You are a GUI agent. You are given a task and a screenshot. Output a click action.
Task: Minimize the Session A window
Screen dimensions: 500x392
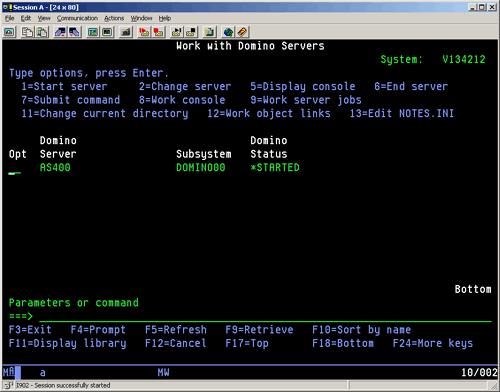pos(472,7)
